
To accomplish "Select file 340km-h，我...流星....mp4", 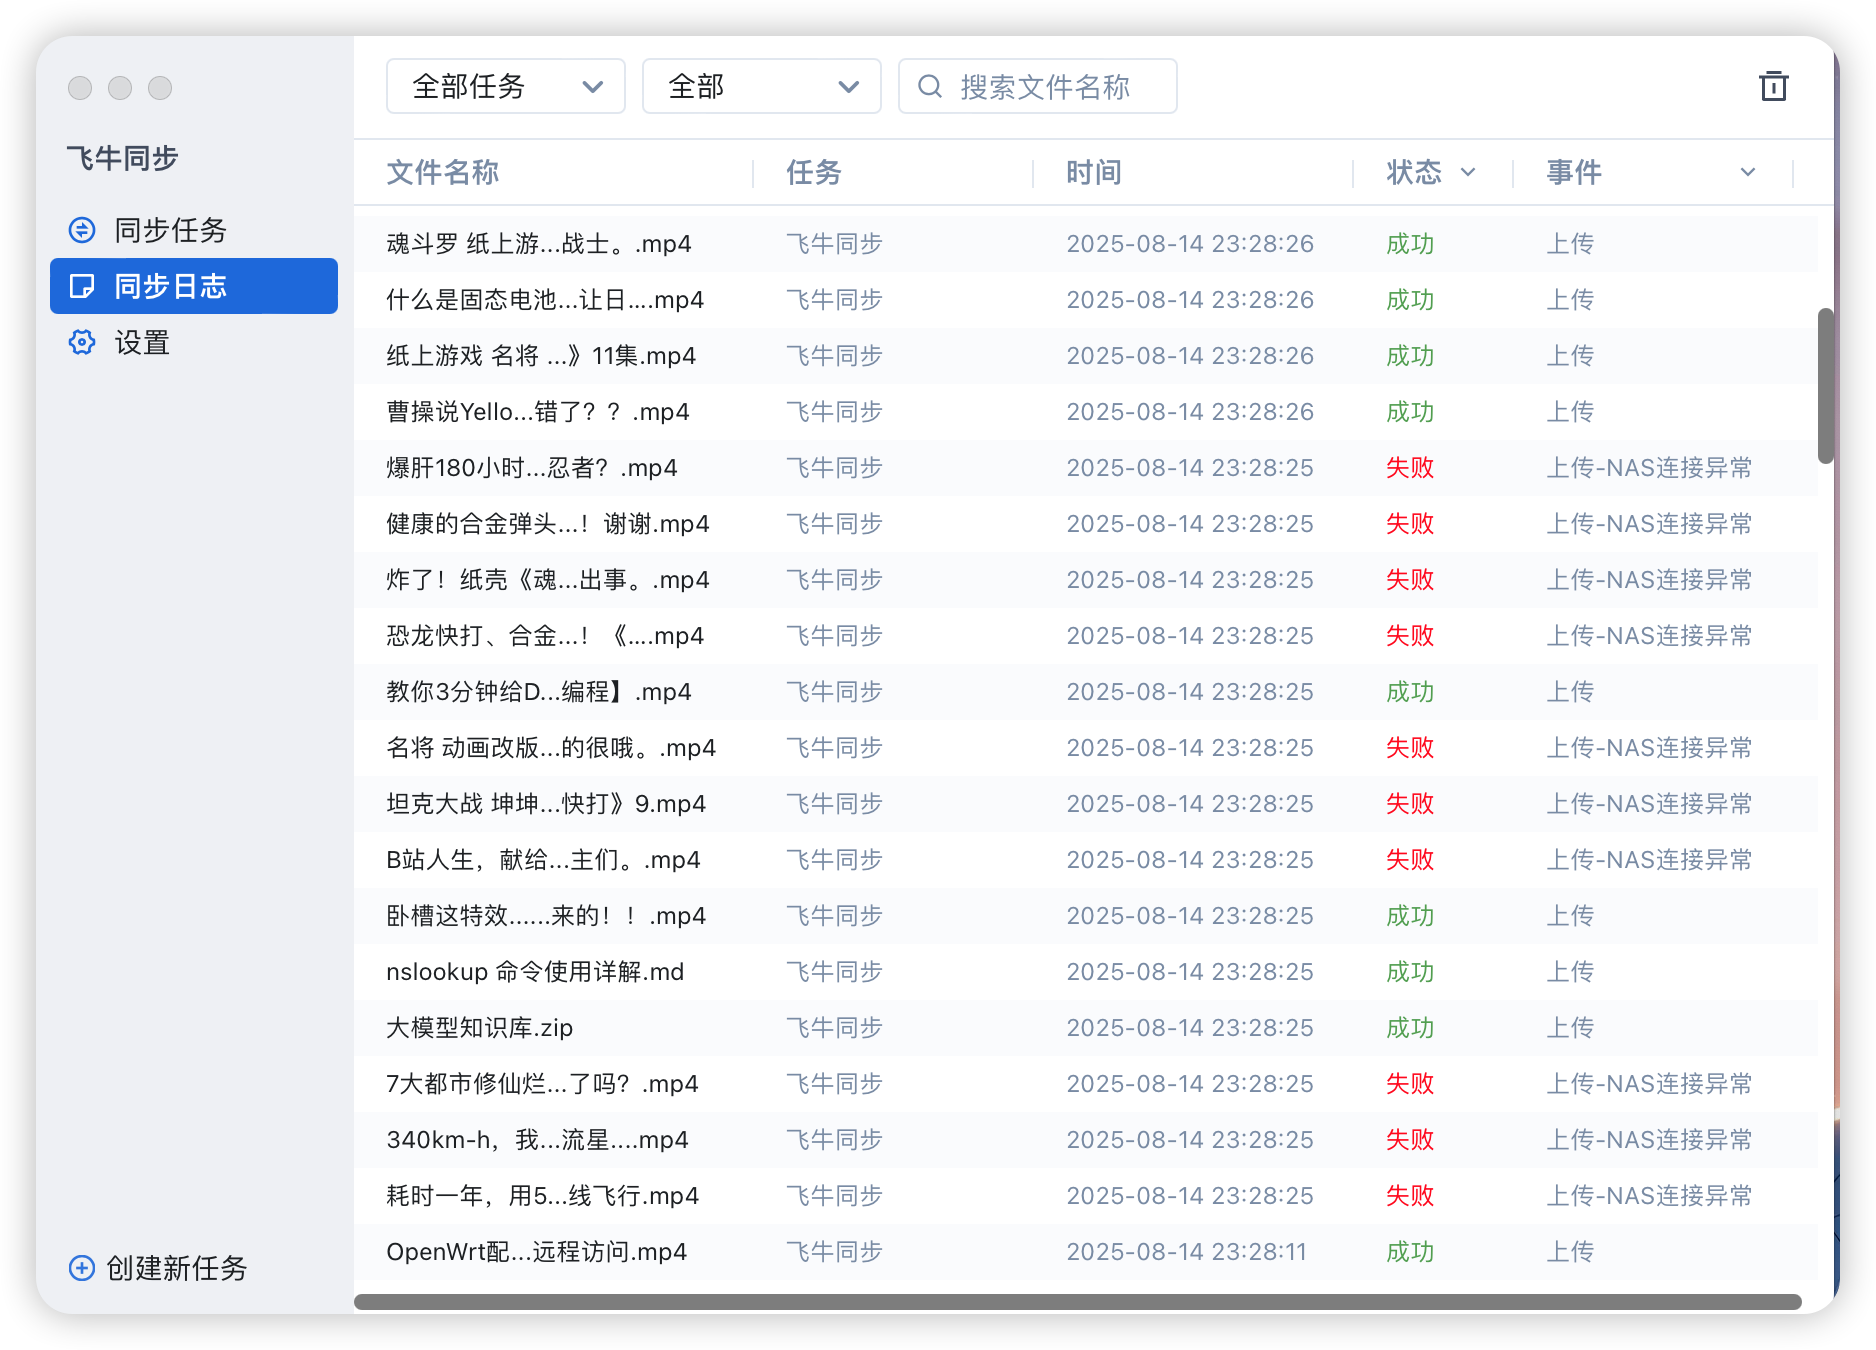I will click(537, 1140).
